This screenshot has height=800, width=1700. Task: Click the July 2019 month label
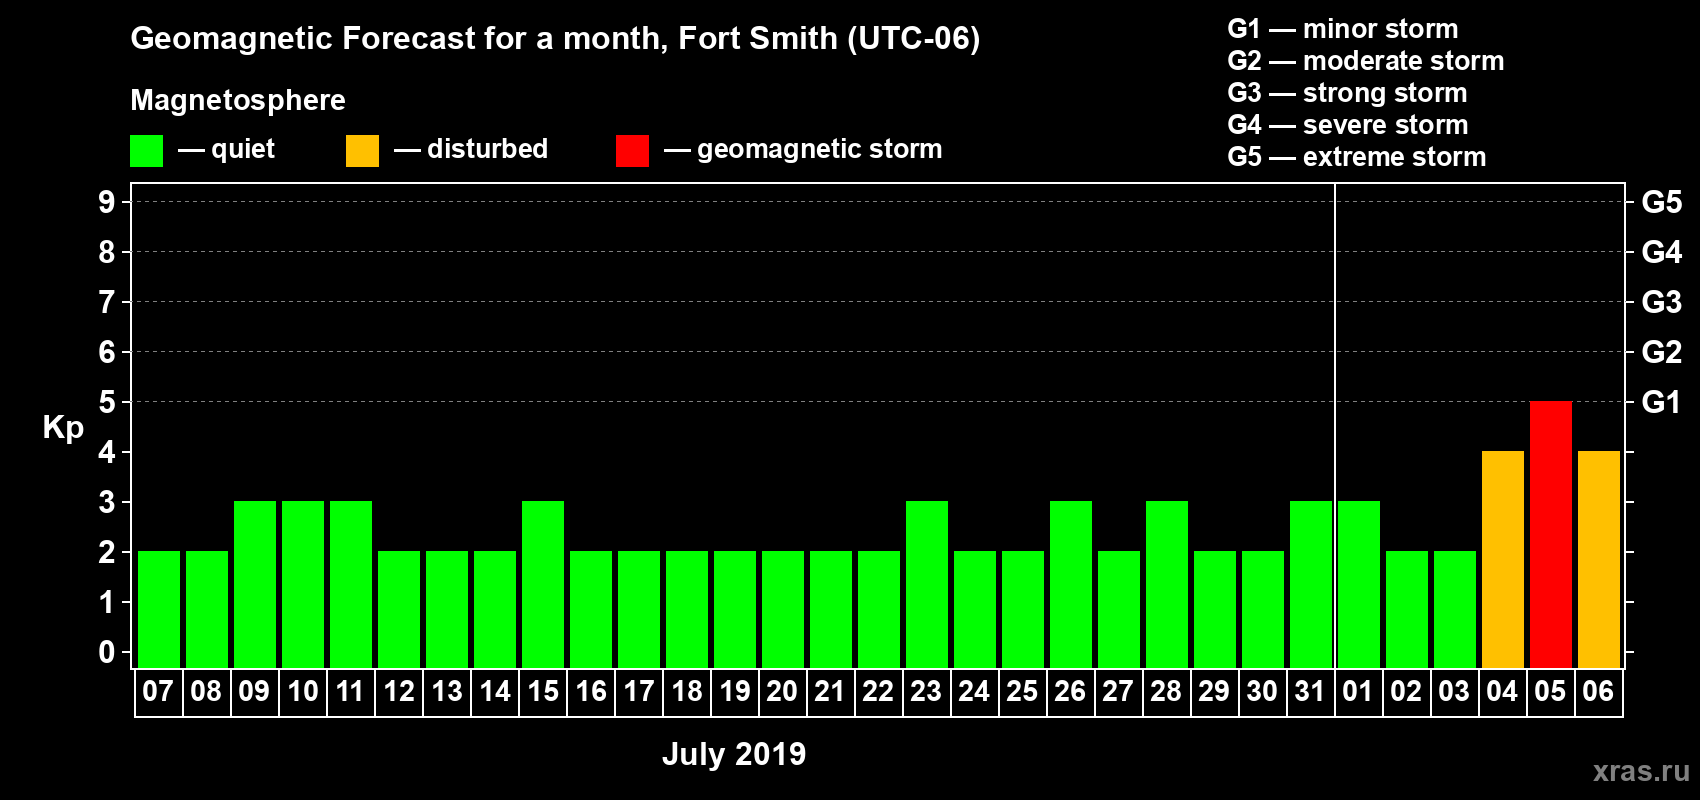[x=734, y=754]
